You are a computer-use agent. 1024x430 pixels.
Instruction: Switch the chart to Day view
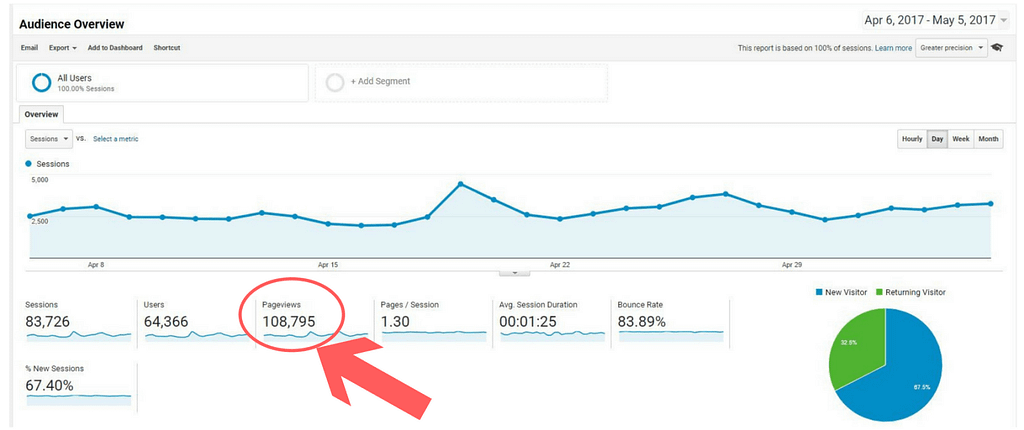tap(937, 139)
